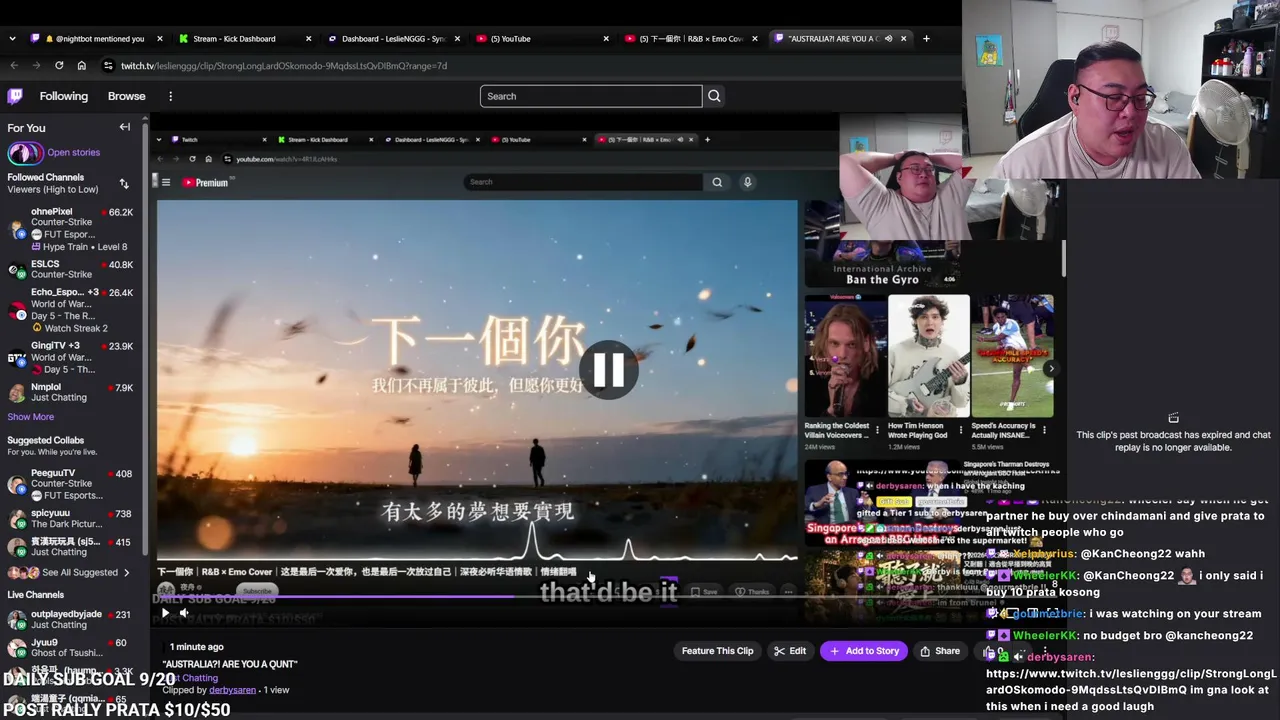Click Feature This Clip button
Image resolution: width=1280 pixels, height=720 pixels.
click(717, 651)
